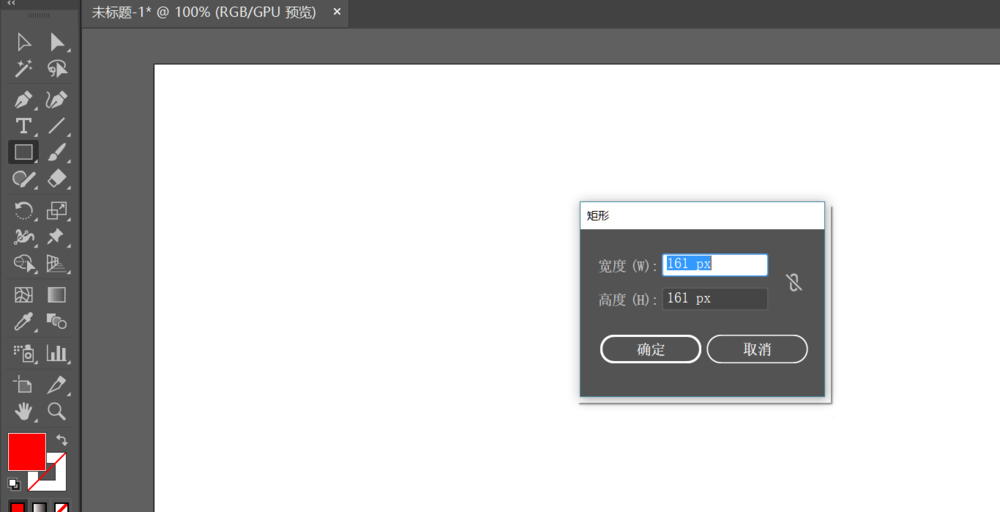Toggle constrain proportions link in 矩形 dialog
This screenshot has width=1000, height=512.
pyautogui.click(x=794, y=282)
